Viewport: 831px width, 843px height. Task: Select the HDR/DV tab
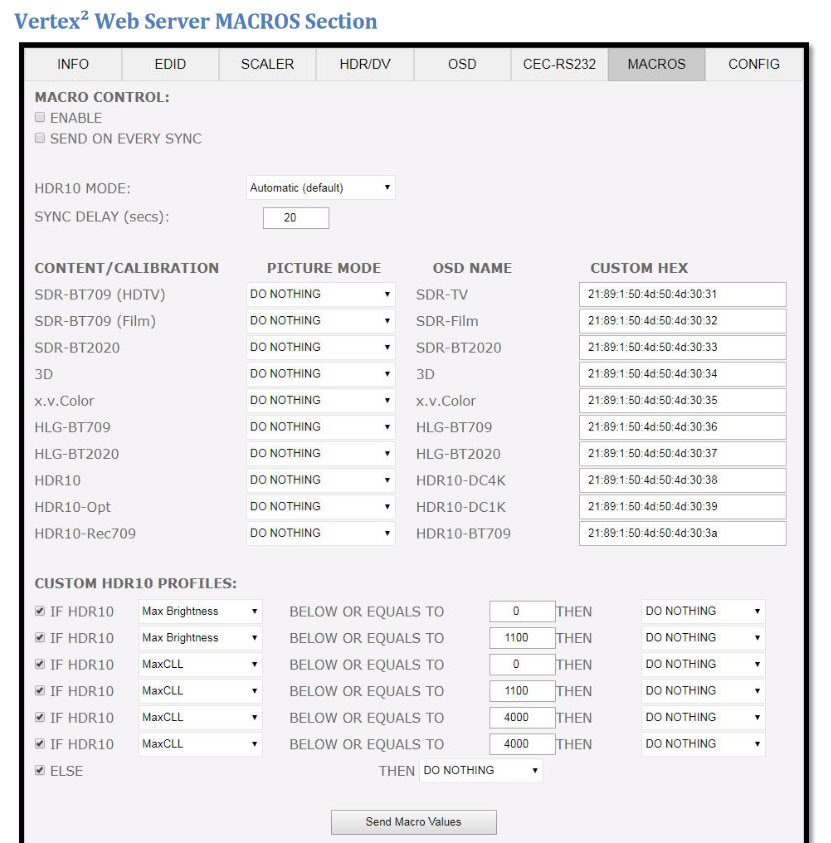365,64
